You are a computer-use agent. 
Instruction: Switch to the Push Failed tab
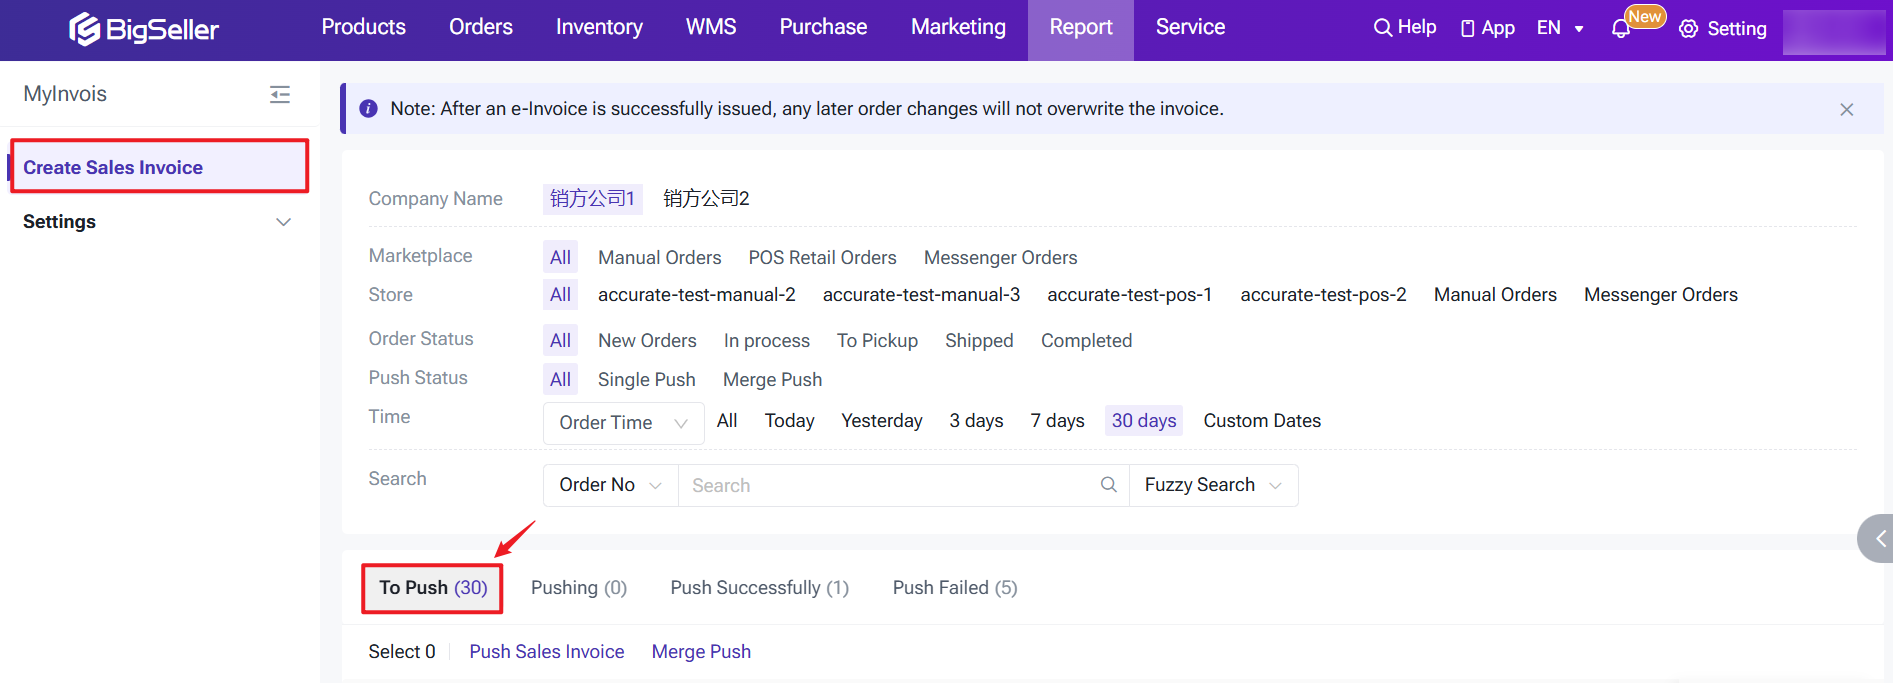954,588
